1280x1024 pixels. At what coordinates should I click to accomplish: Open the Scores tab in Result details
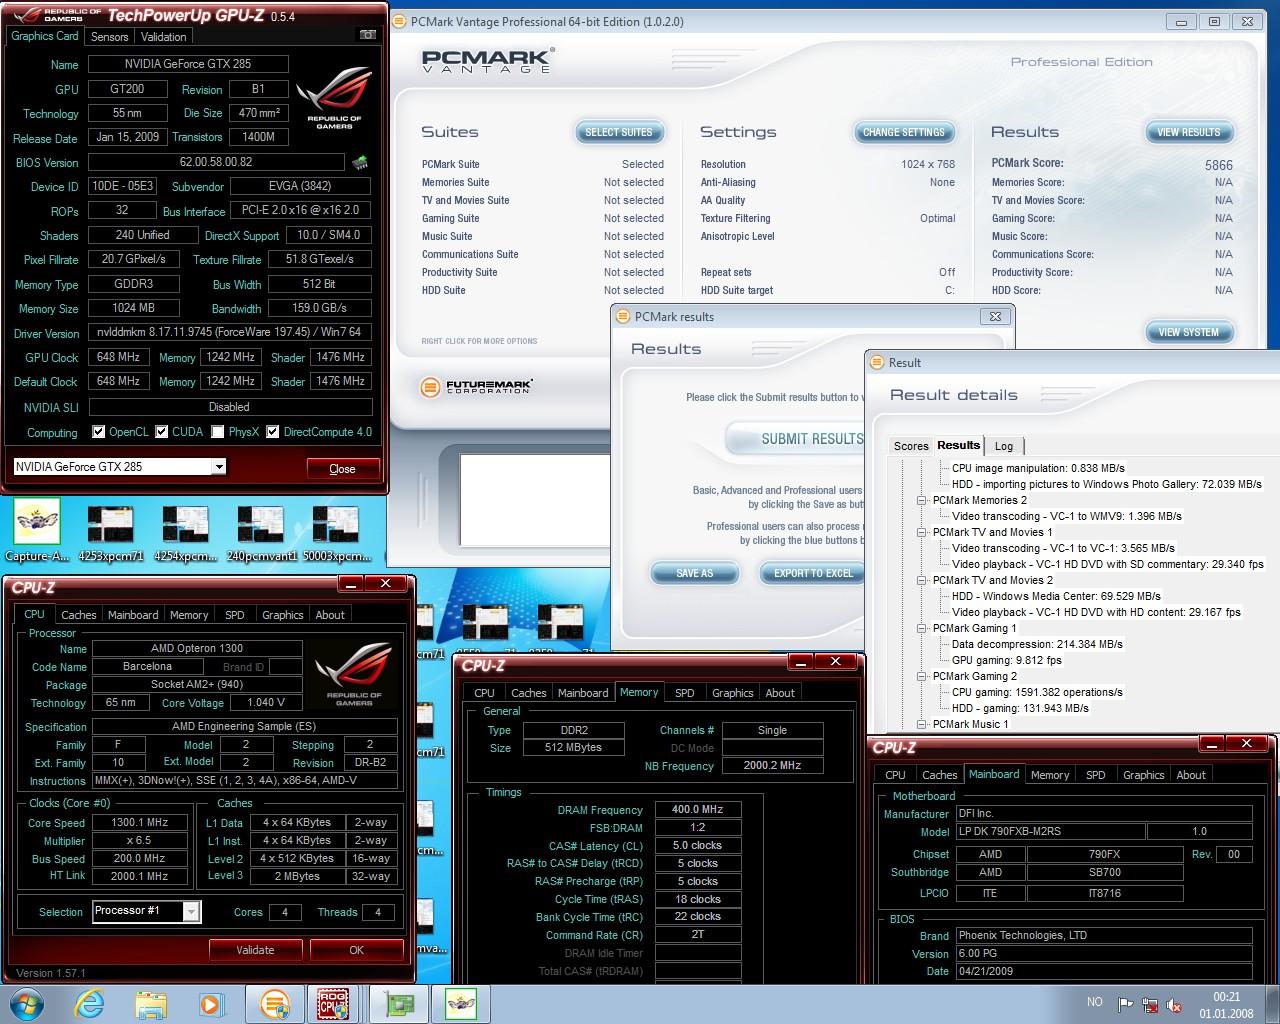(911, 446)
